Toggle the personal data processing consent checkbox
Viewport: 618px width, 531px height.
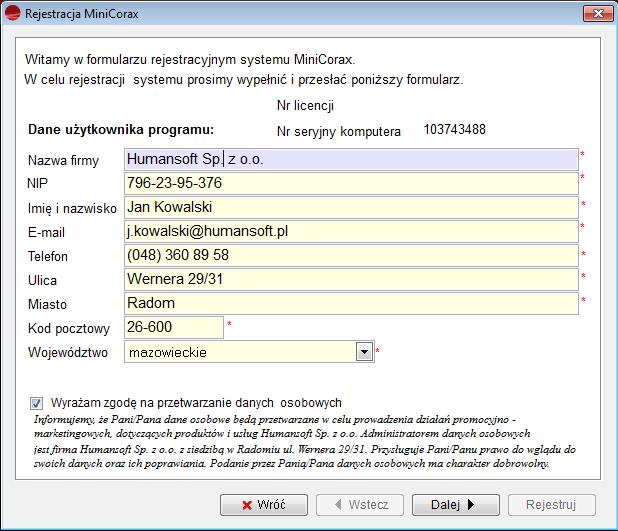(x=37, y=403)
